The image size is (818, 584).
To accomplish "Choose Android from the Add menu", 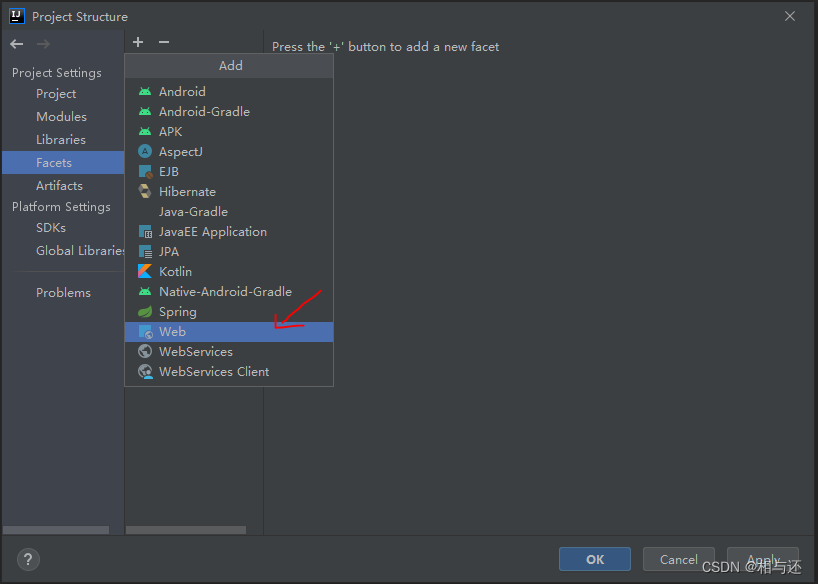I will tap(229, 92).
